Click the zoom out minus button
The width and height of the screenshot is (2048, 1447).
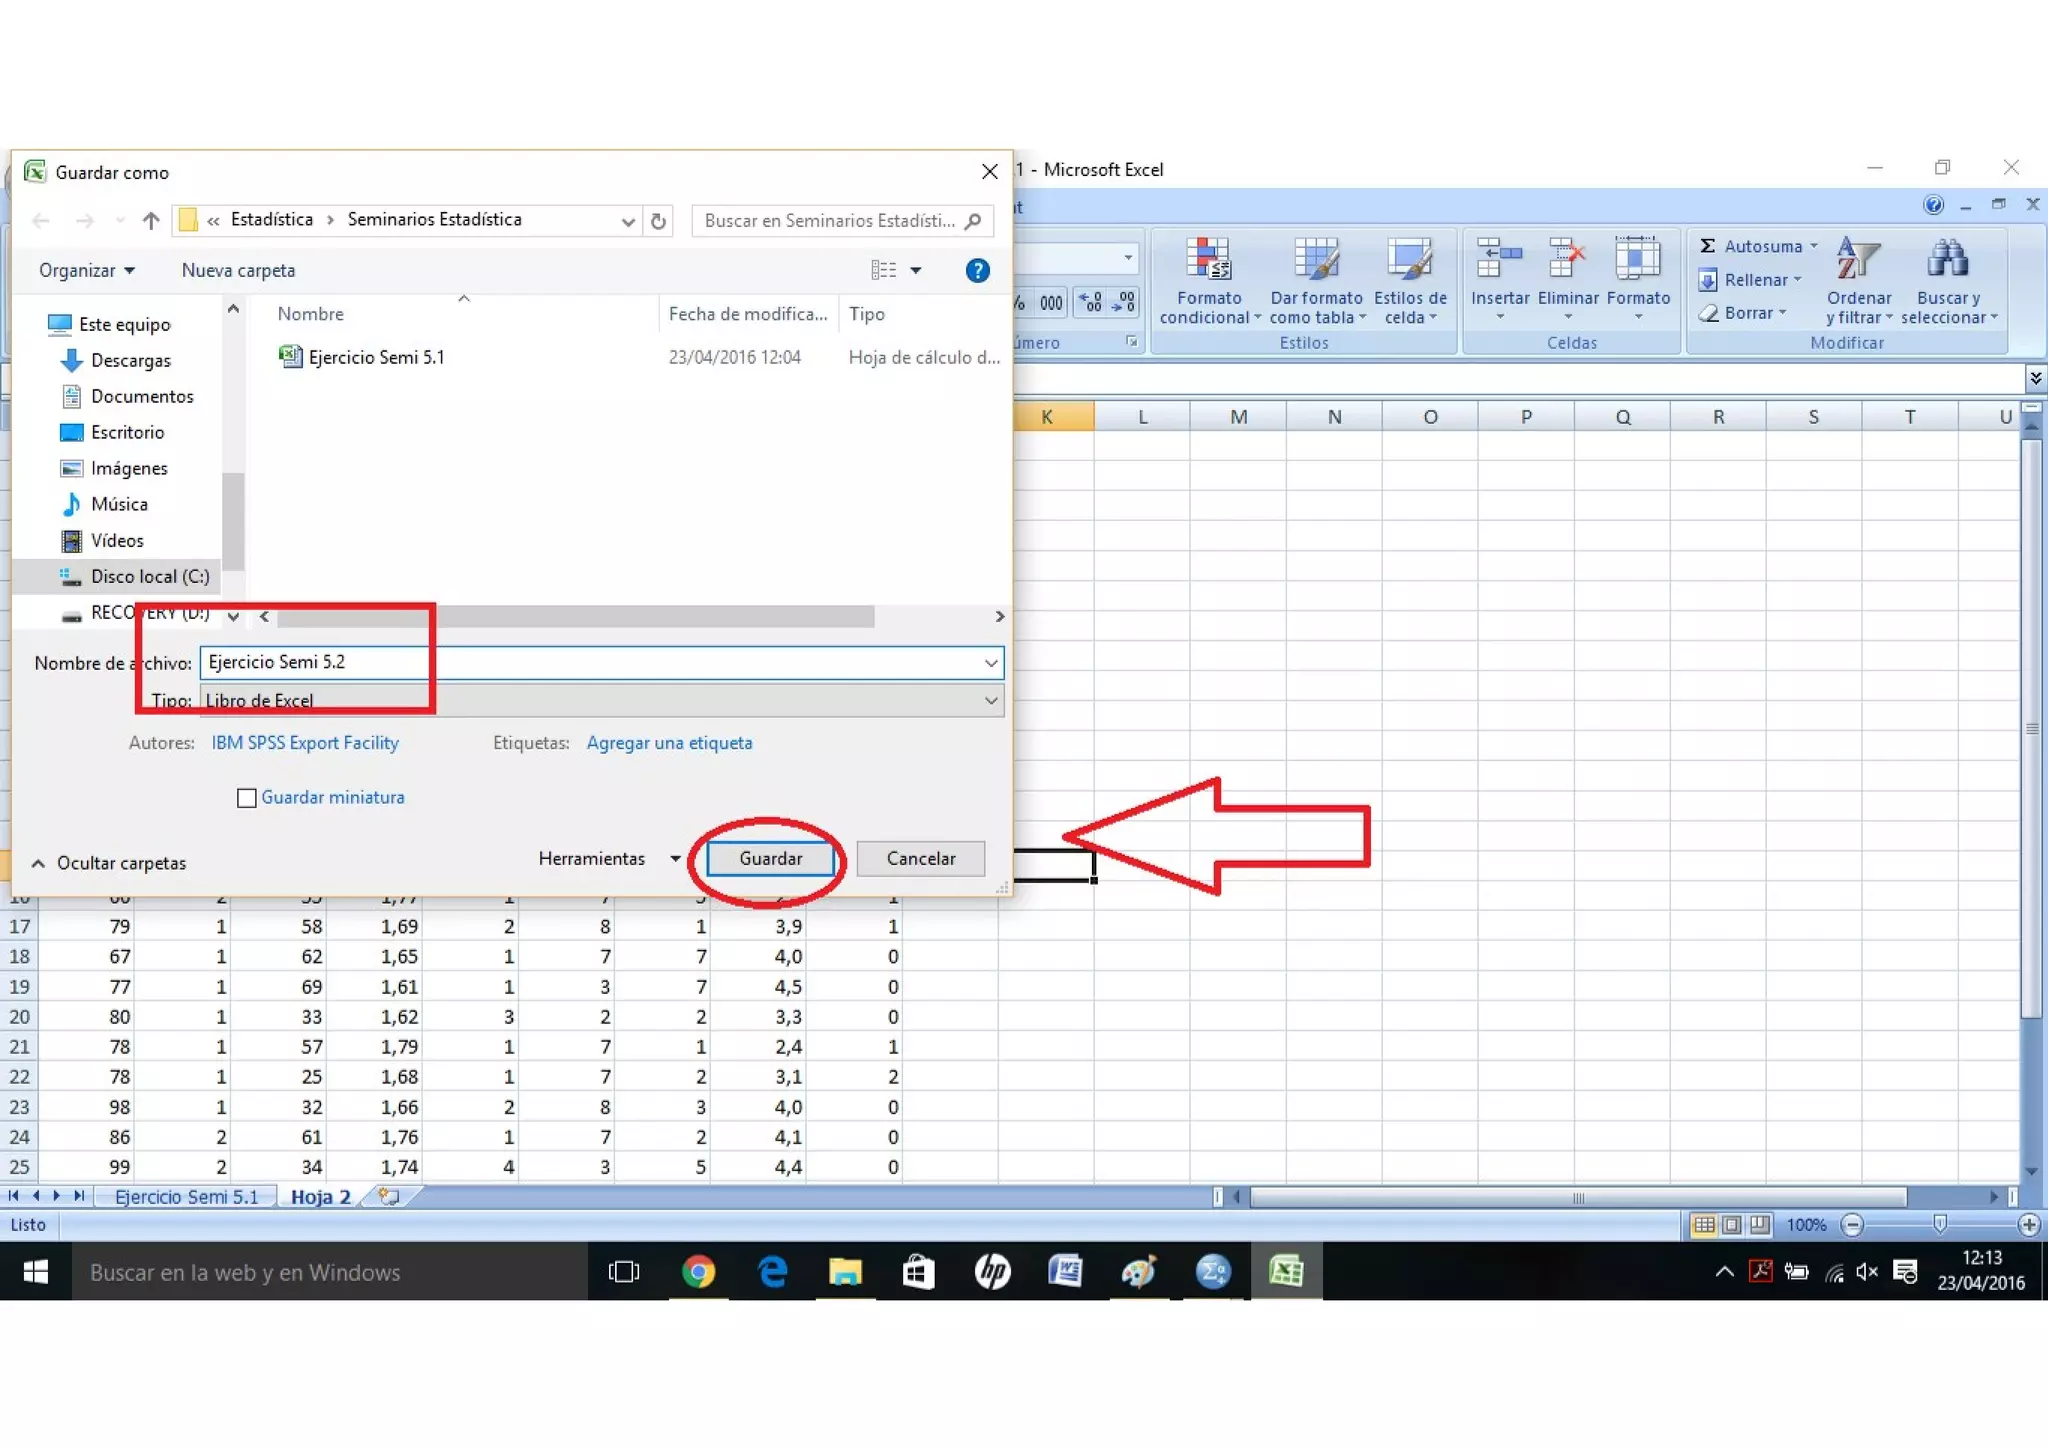1852,1224
